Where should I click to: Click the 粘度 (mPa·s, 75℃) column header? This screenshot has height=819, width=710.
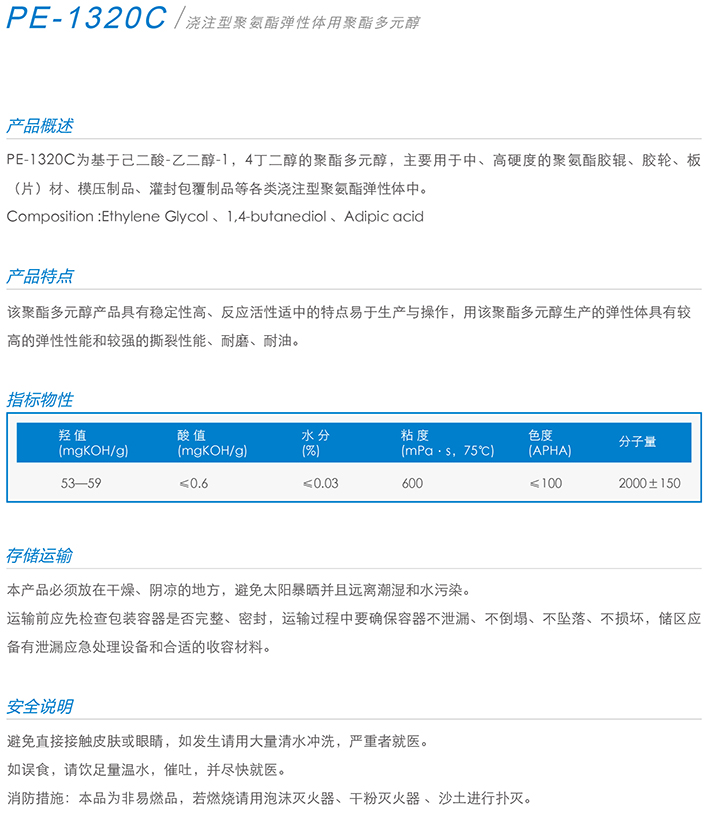[447, 443]
